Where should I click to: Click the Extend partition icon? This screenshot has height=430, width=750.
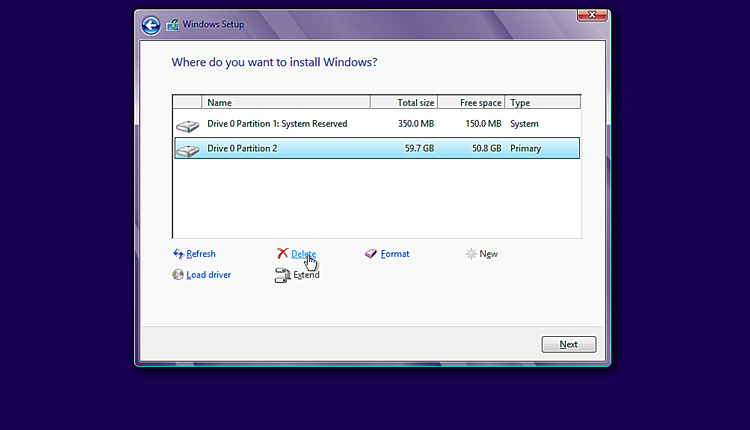click(282, 275)
